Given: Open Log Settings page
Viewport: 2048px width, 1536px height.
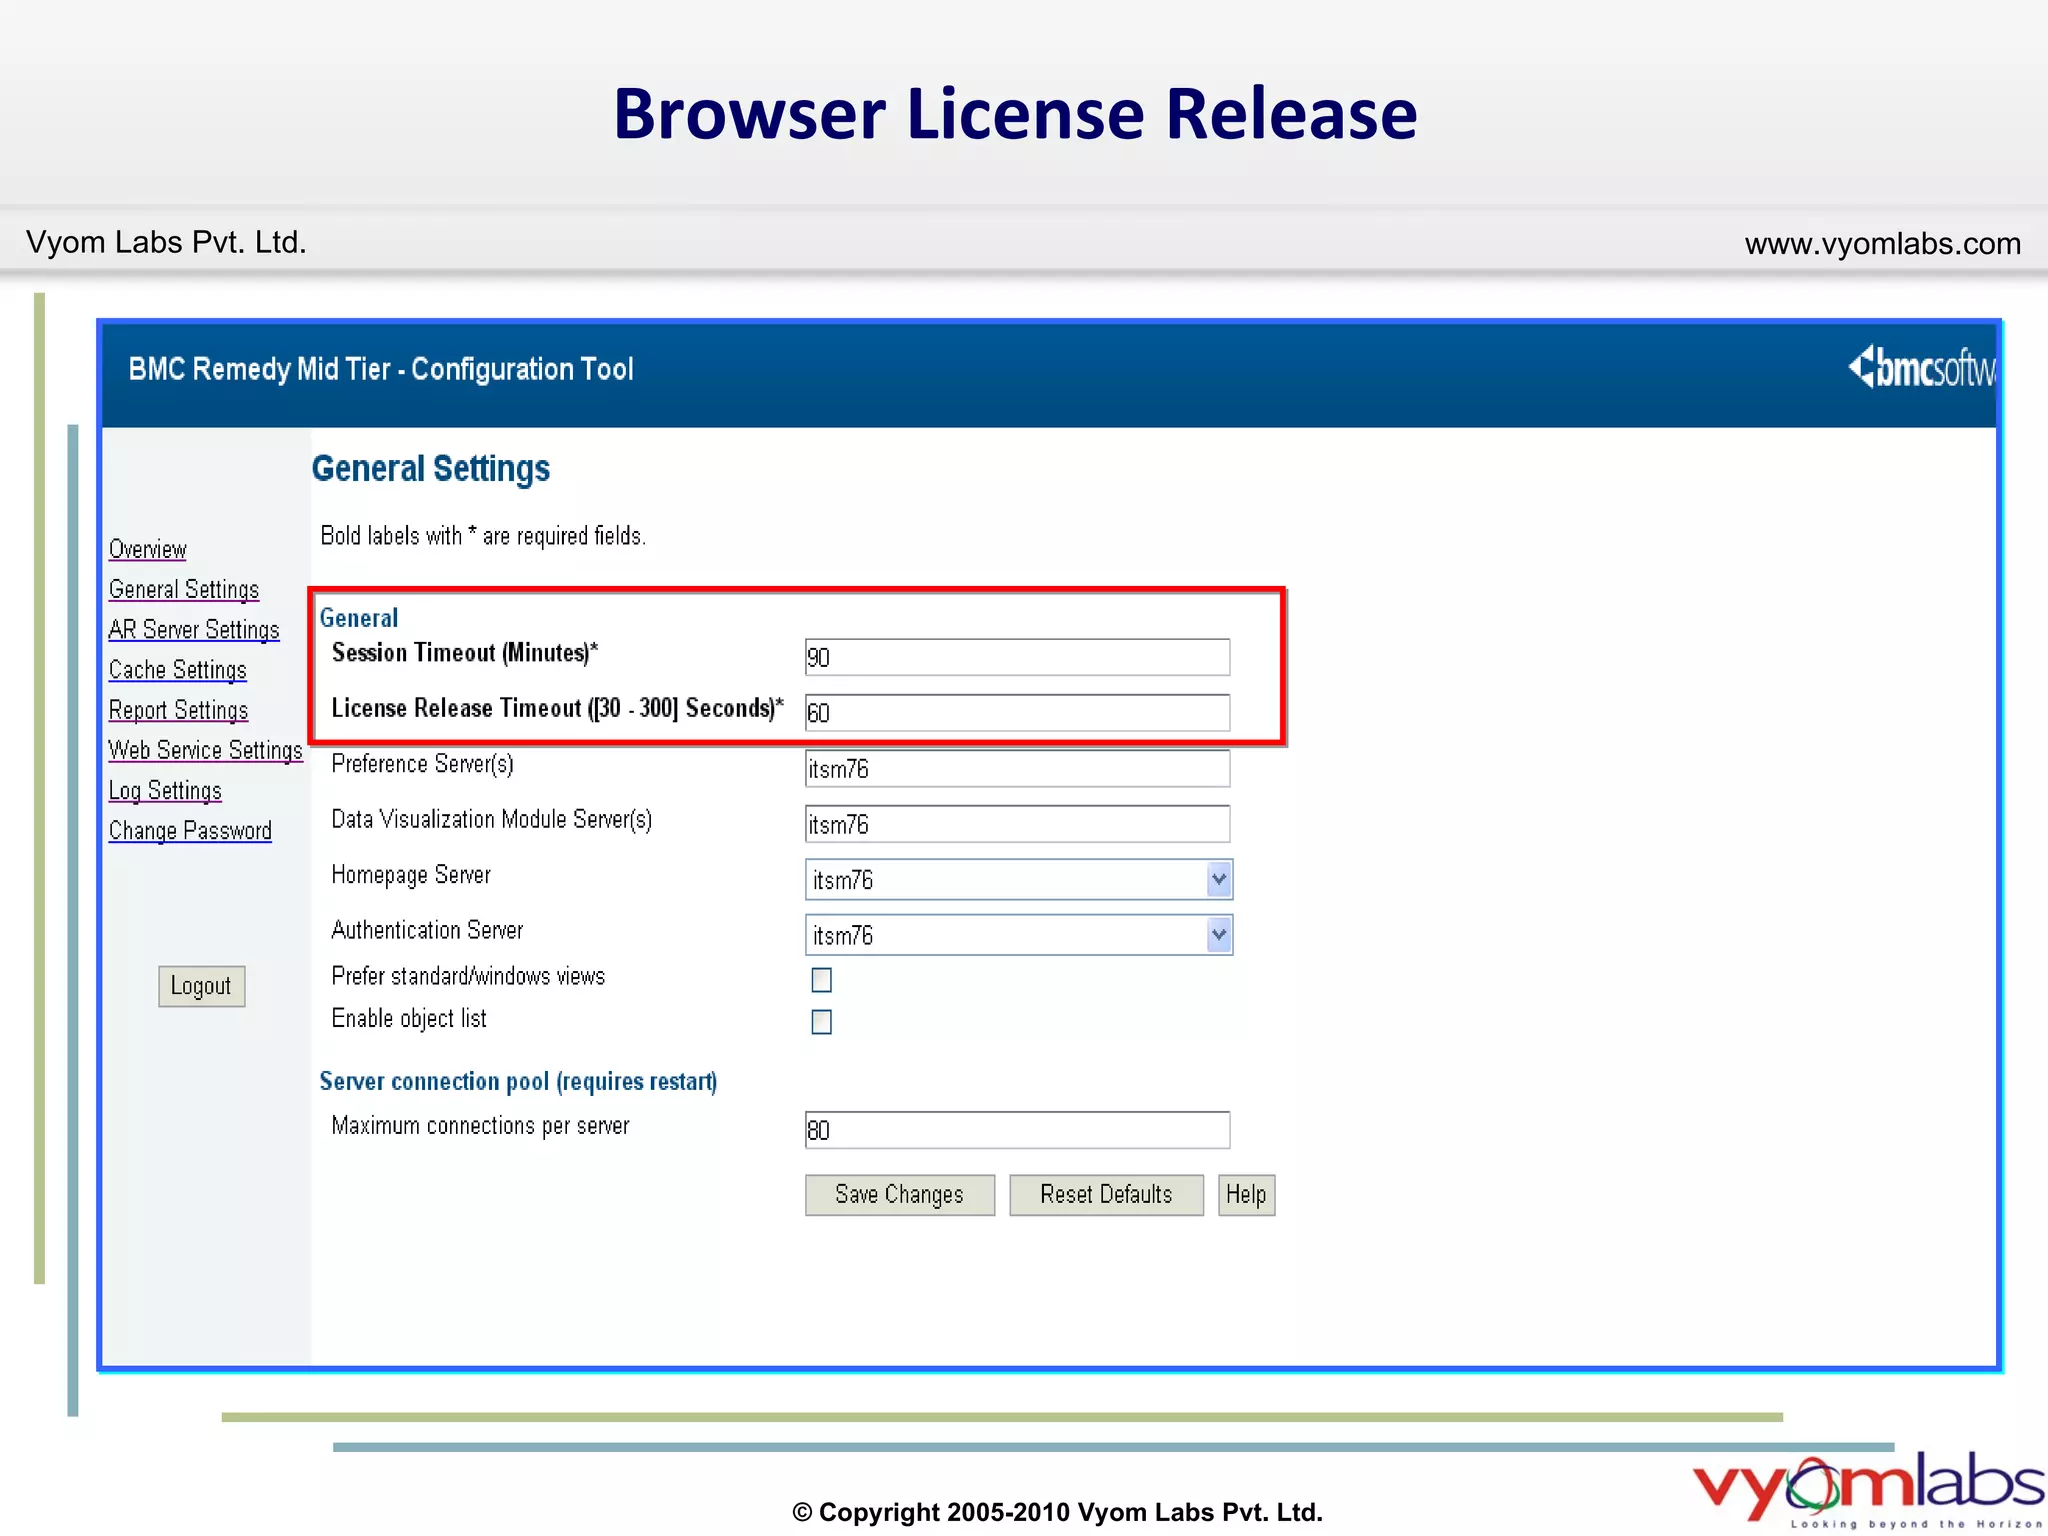Looking at the screenshot, I should click(x=165, y=790).
